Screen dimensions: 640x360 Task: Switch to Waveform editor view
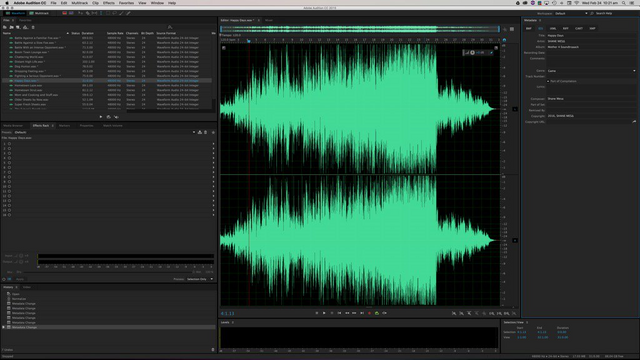[15, 13]
